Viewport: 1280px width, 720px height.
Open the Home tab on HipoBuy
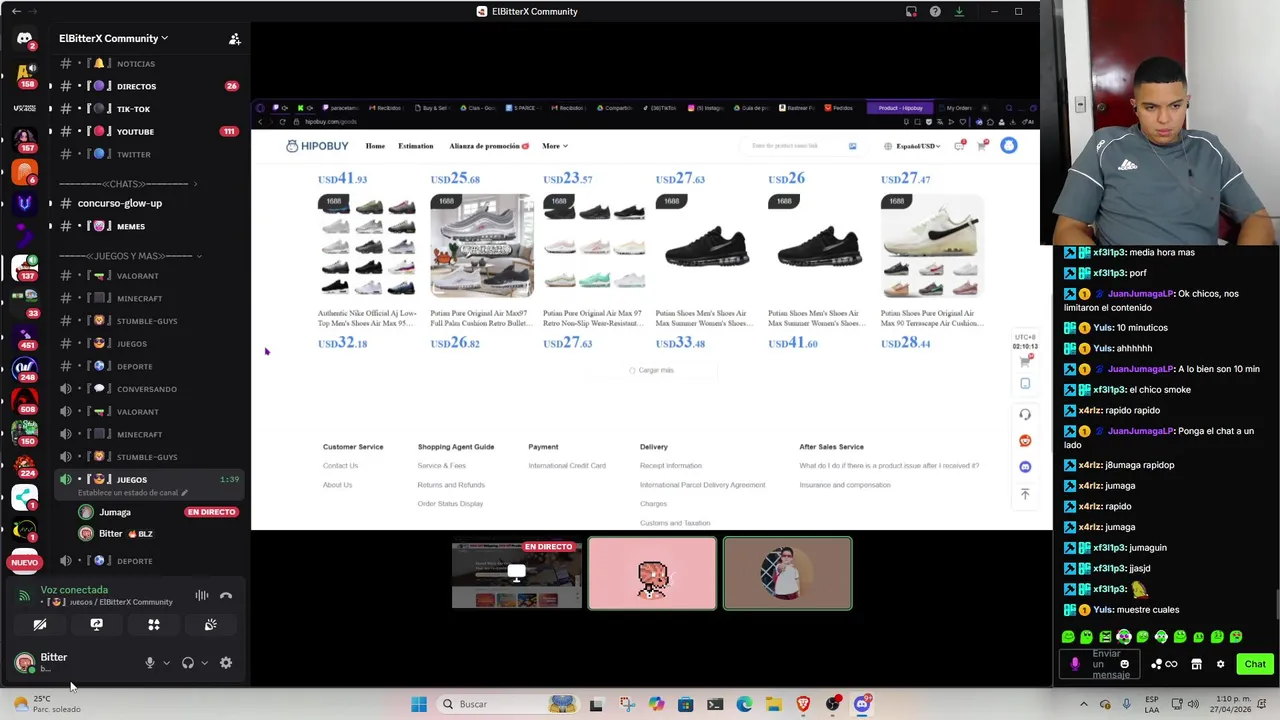coord(375,146)
